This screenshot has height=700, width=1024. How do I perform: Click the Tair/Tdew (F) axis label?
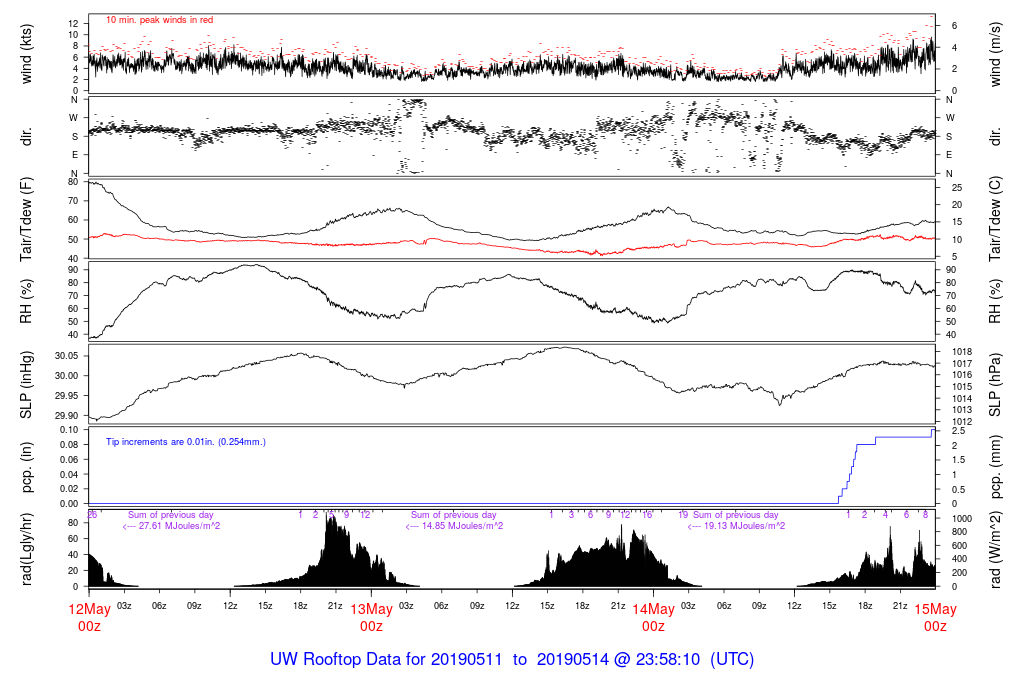[26, 219]
